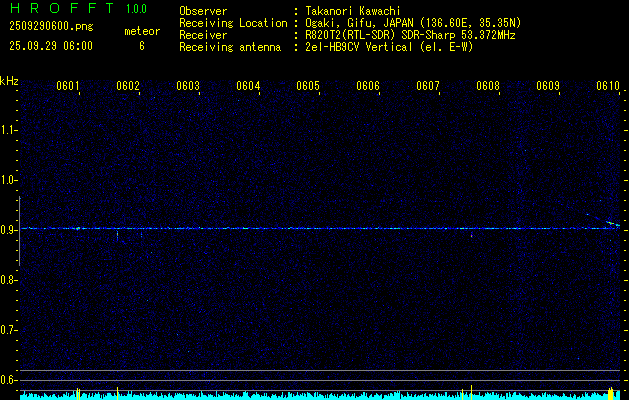
Task: Click the 1.0 kHz frequency label
Action: [8, 180]
